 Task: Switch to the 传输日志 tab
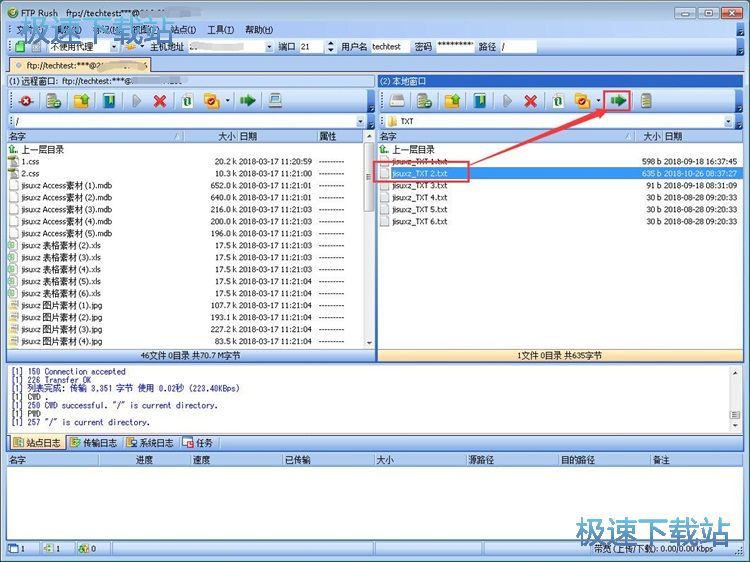[x=94, y=443]
